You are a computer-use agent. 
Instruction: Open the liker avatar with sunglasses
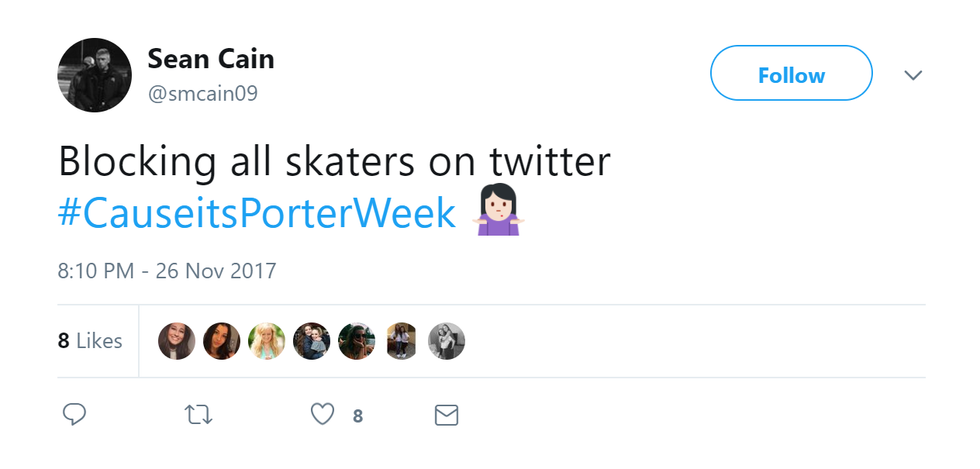point(356,341)
